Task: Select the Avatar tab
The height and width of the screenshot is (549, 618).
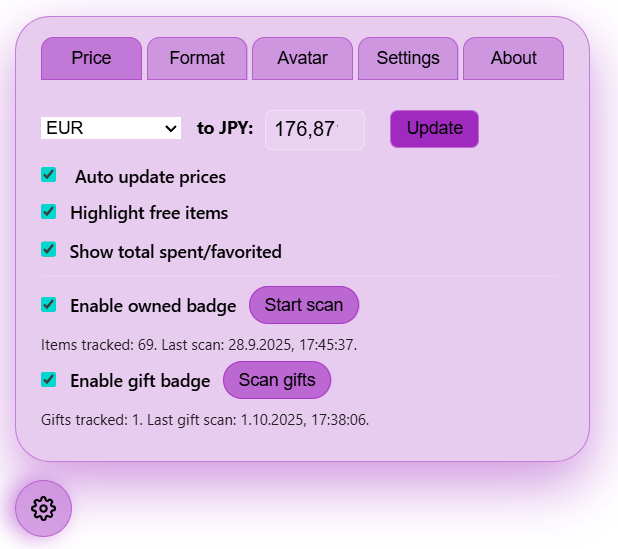Action: point(302,58)
